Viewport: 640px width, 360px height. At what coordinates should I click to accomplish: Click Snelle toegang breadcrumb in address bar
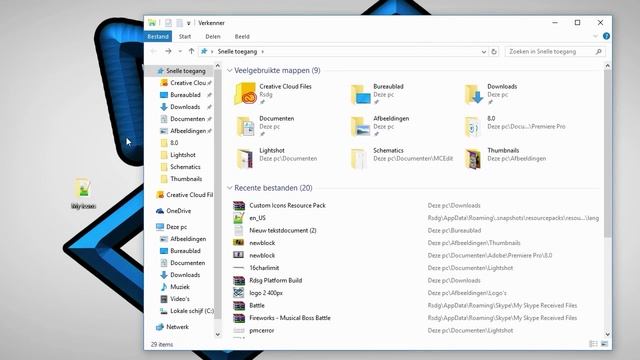[x=237, y=52]
